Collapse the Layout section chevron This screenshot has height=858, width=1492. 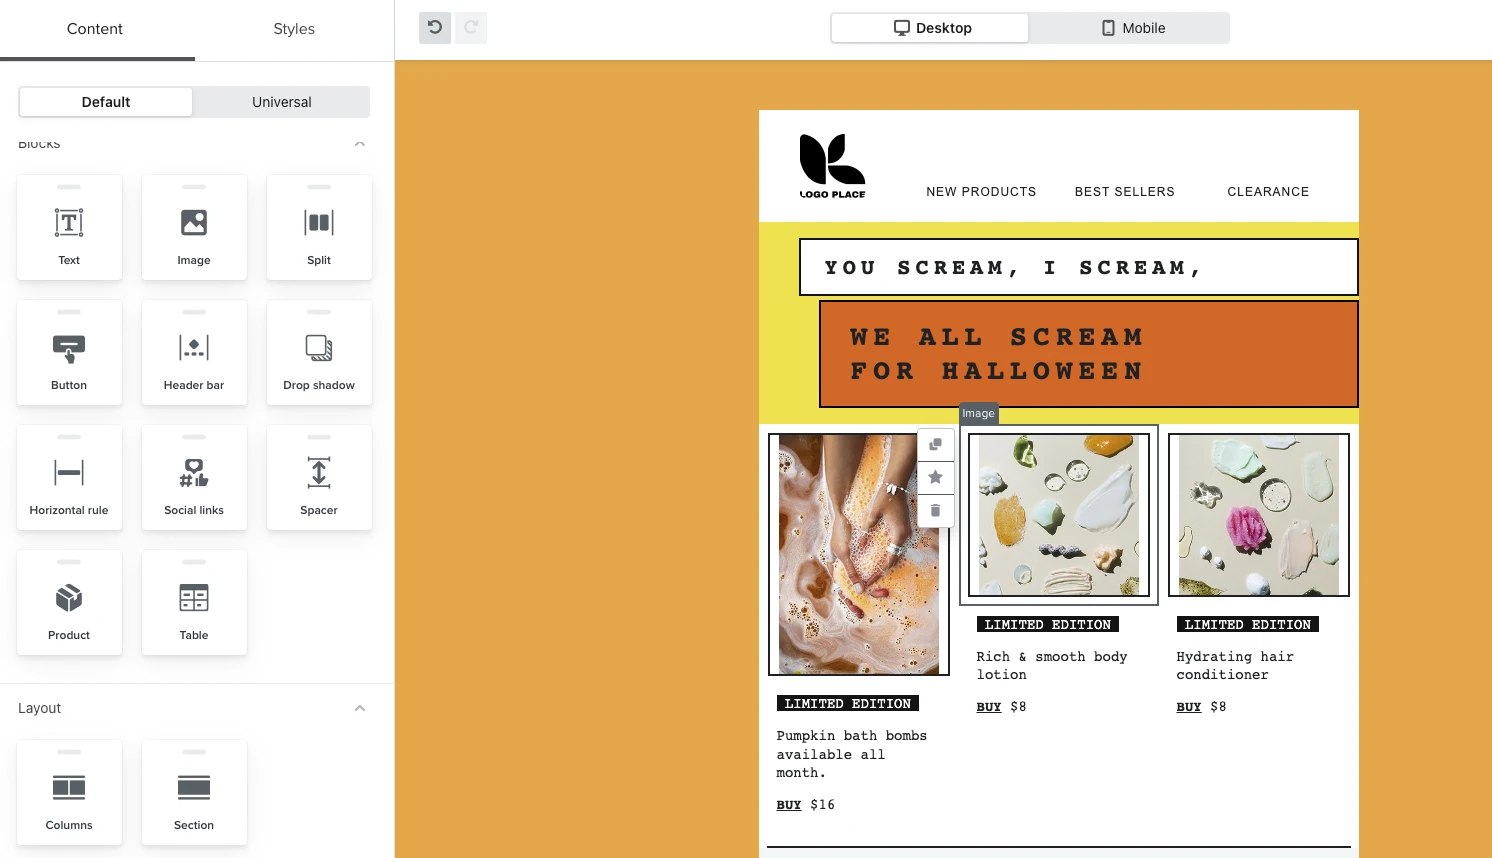pos(360,708)
